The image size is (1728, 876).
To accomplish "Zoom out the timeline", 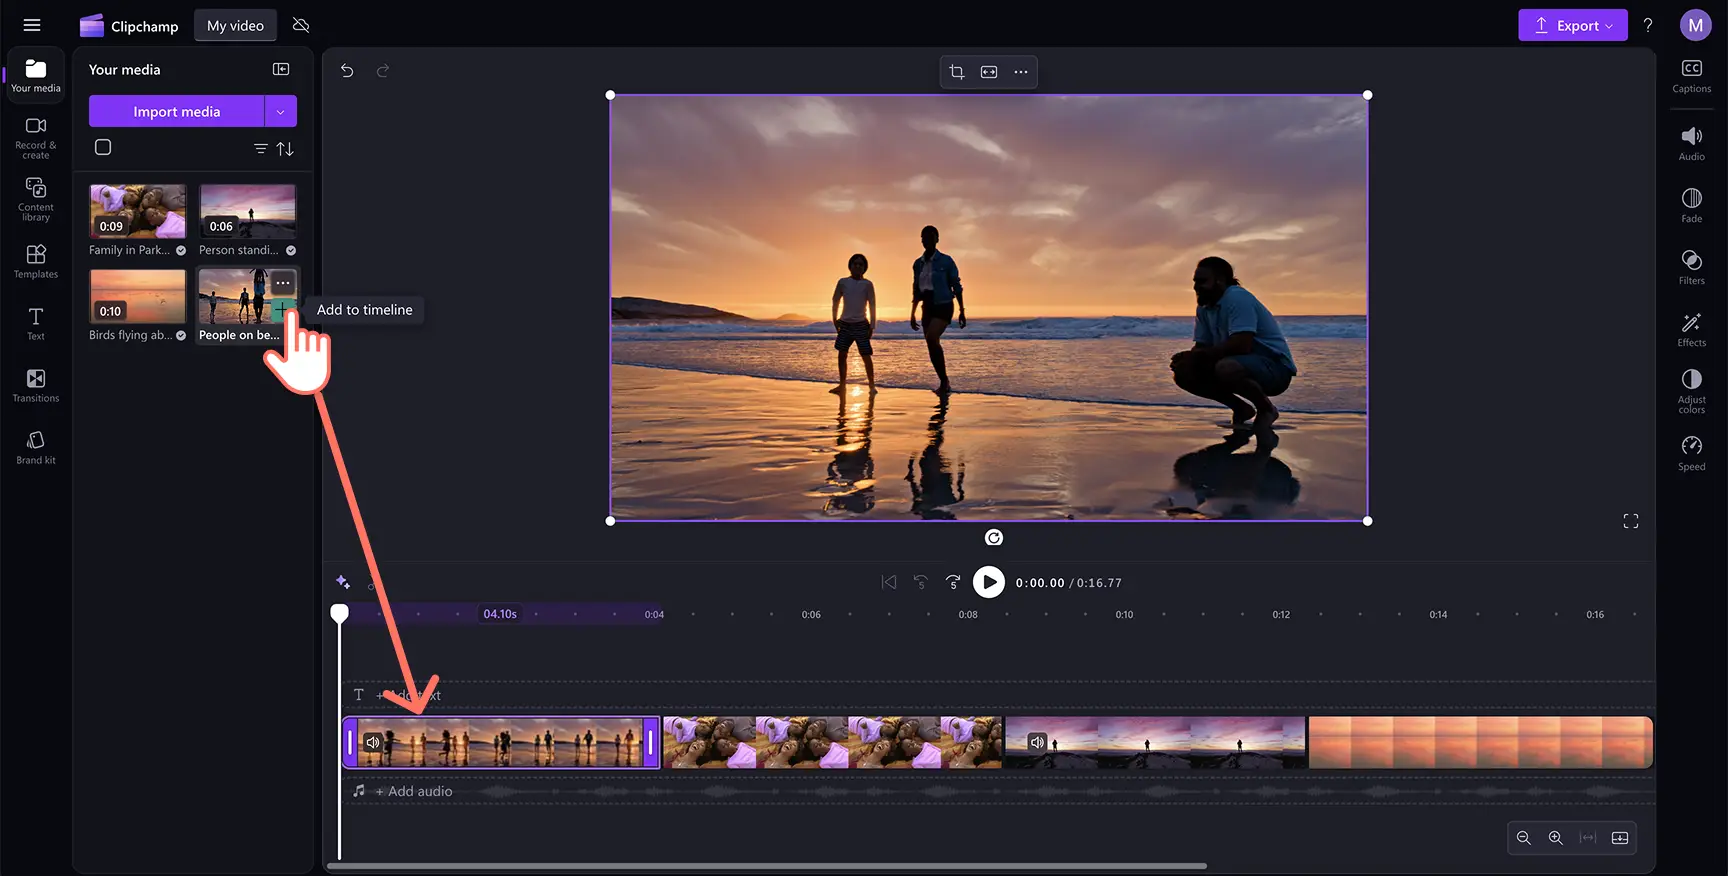I will (x=1523, y=838).
